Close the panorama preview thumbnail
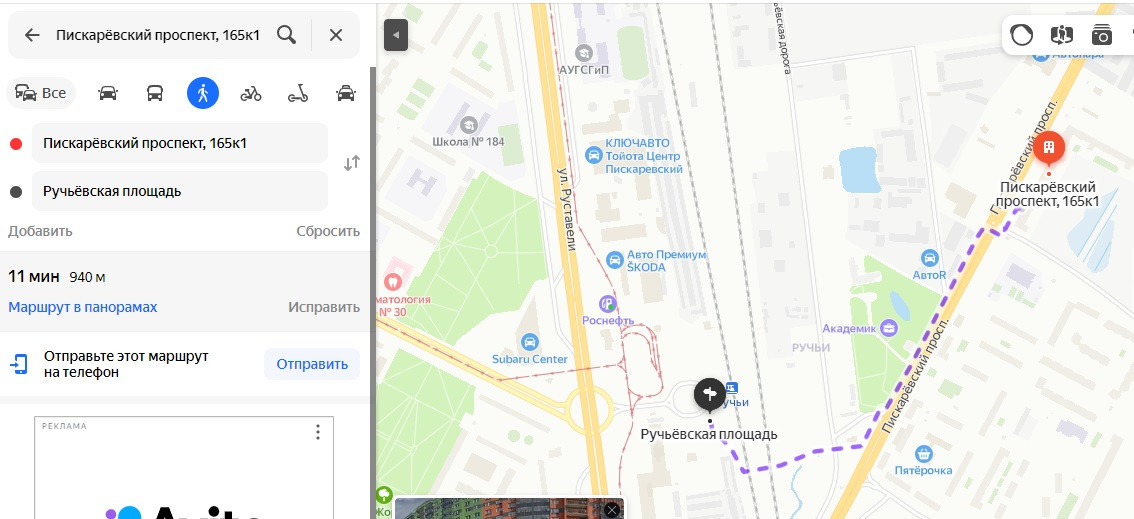 [613, 510]
